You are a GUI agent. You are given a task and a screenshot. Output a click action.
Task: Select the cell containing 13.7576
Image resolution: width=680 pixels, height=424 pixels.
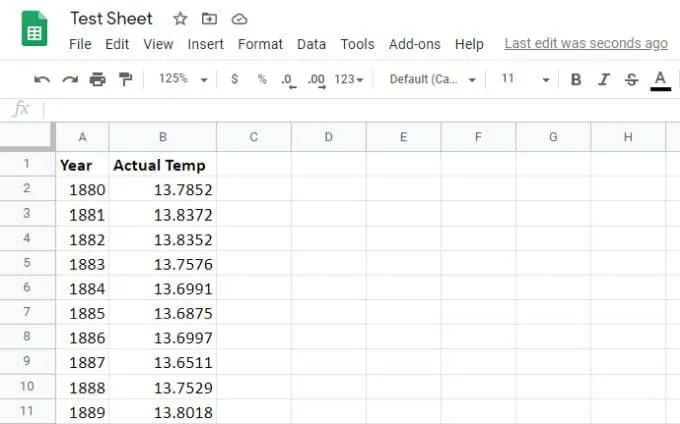tap(163, 263)
